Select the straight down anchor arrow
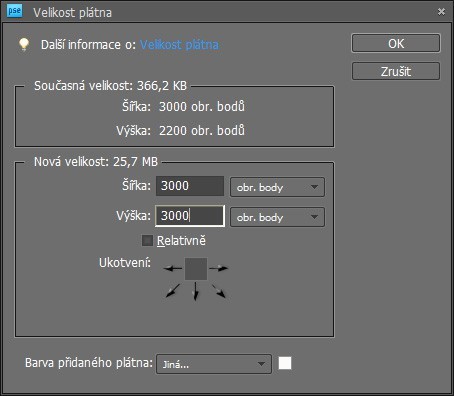The image size is (454, 396). pos(196,291)
